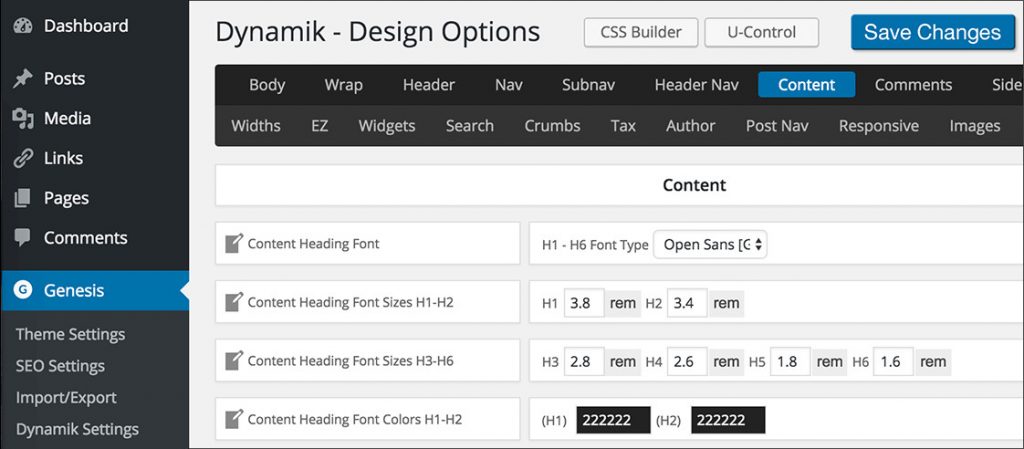Open the H1 - H6 Font Type dropdown
Viewport: 1024px width, 449px height.
pyautogui.click(x=710, y=244)
